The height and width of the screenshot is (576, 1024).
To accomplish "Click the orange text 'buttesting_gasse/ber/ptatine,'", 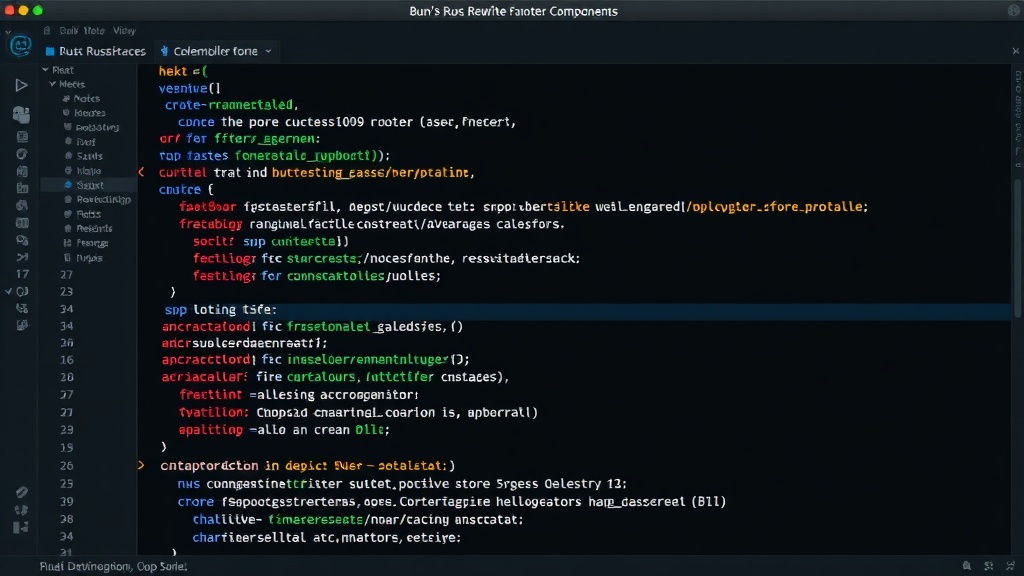I will (x=373, y=172).
